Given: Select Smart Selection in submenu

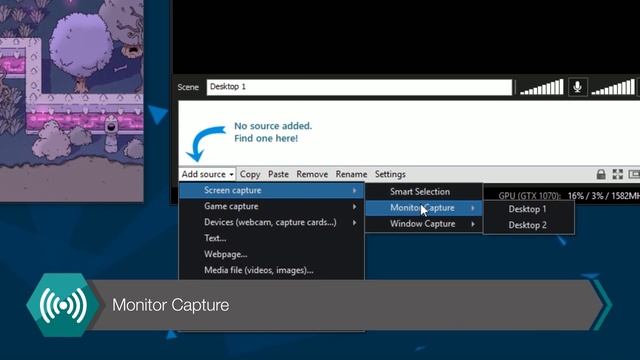Looking at the screenshot, I should coord(424,191).
